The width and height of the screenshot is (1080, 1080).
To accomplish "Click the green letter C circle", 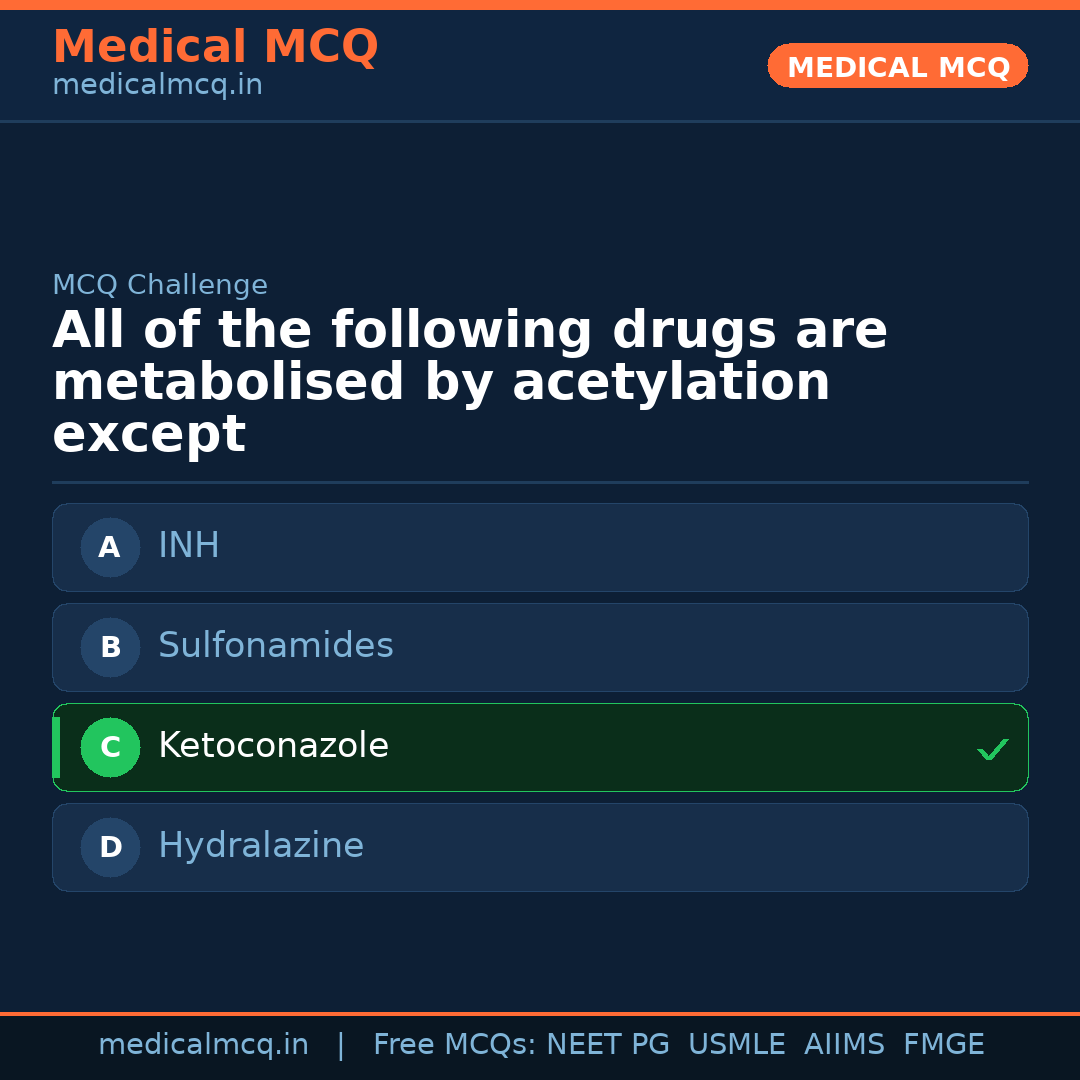I will pyautogui.click(x=110, y=747).
